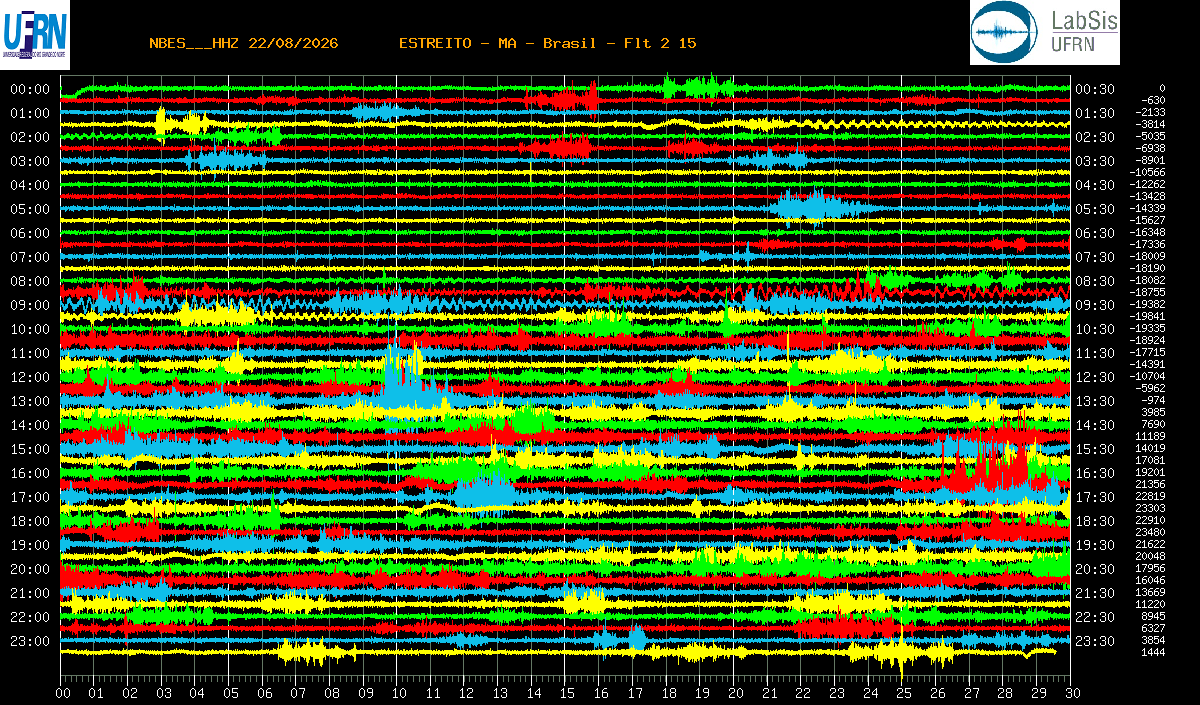Screen dimensions: 1200x705
Task: Click the LabSis UFRN laboratory logo
Action: click(x=1045, y=32)
